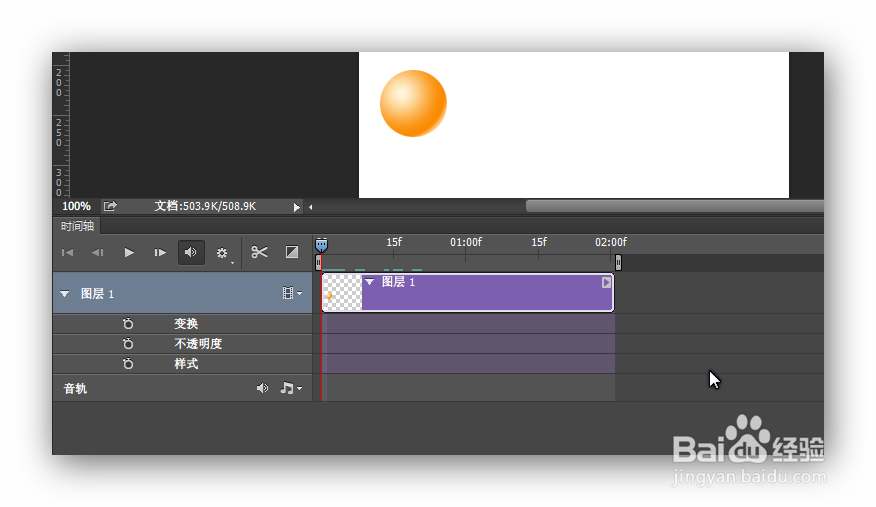The image size is (876, 507).
Task: Step back to previous frame
Action: [98, 252]
